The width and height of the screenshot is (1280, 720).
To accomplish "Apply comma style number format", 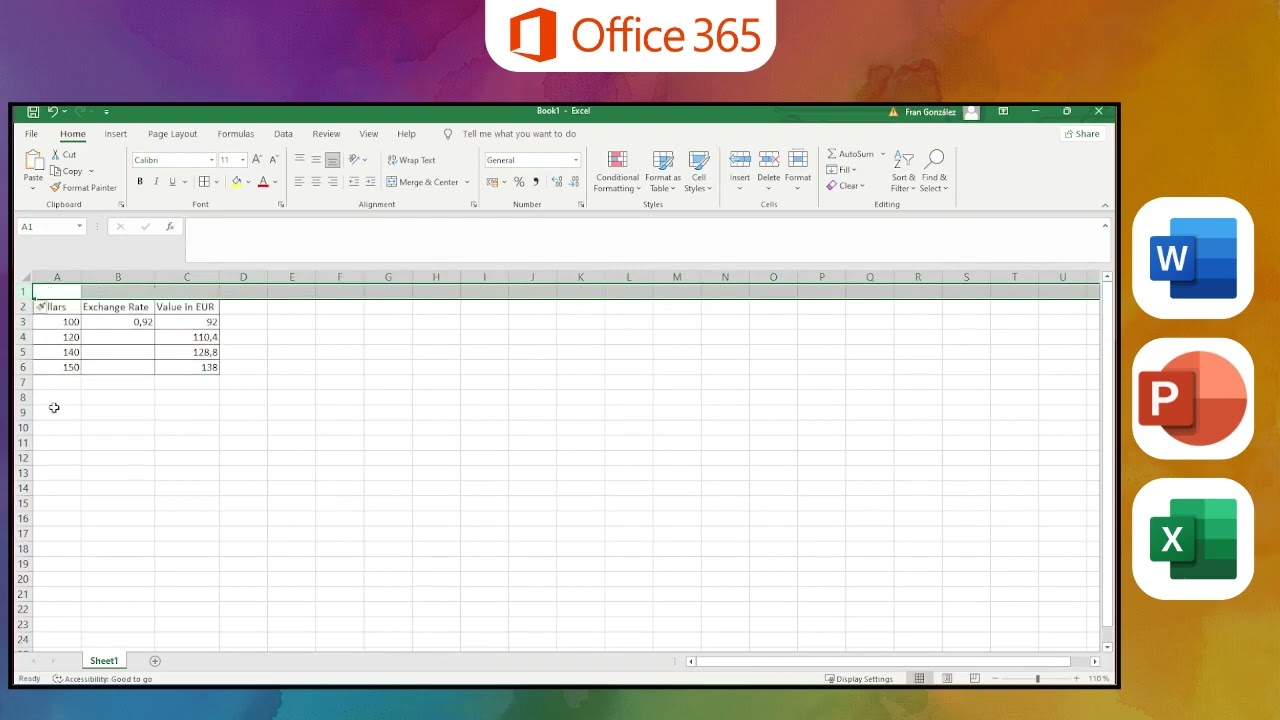I will (536, 182).
